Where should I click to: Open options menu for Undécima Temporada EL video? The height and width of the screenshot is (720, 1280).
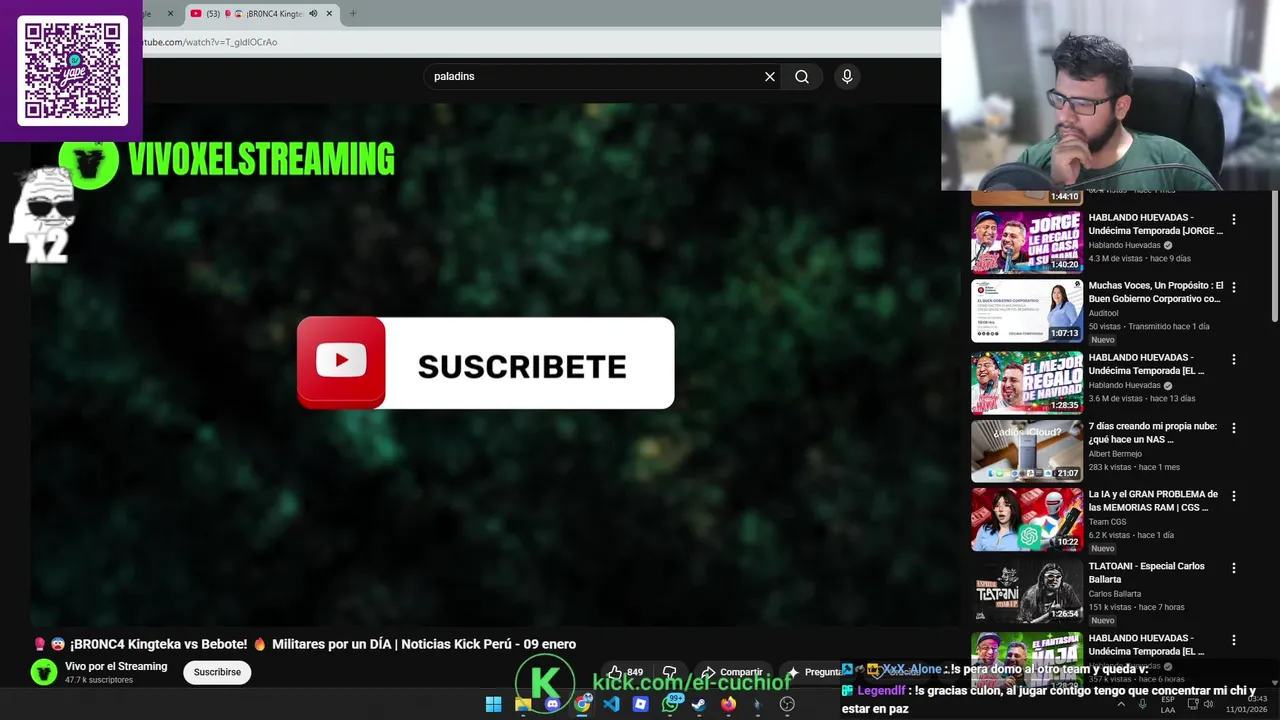[1233, 359]
